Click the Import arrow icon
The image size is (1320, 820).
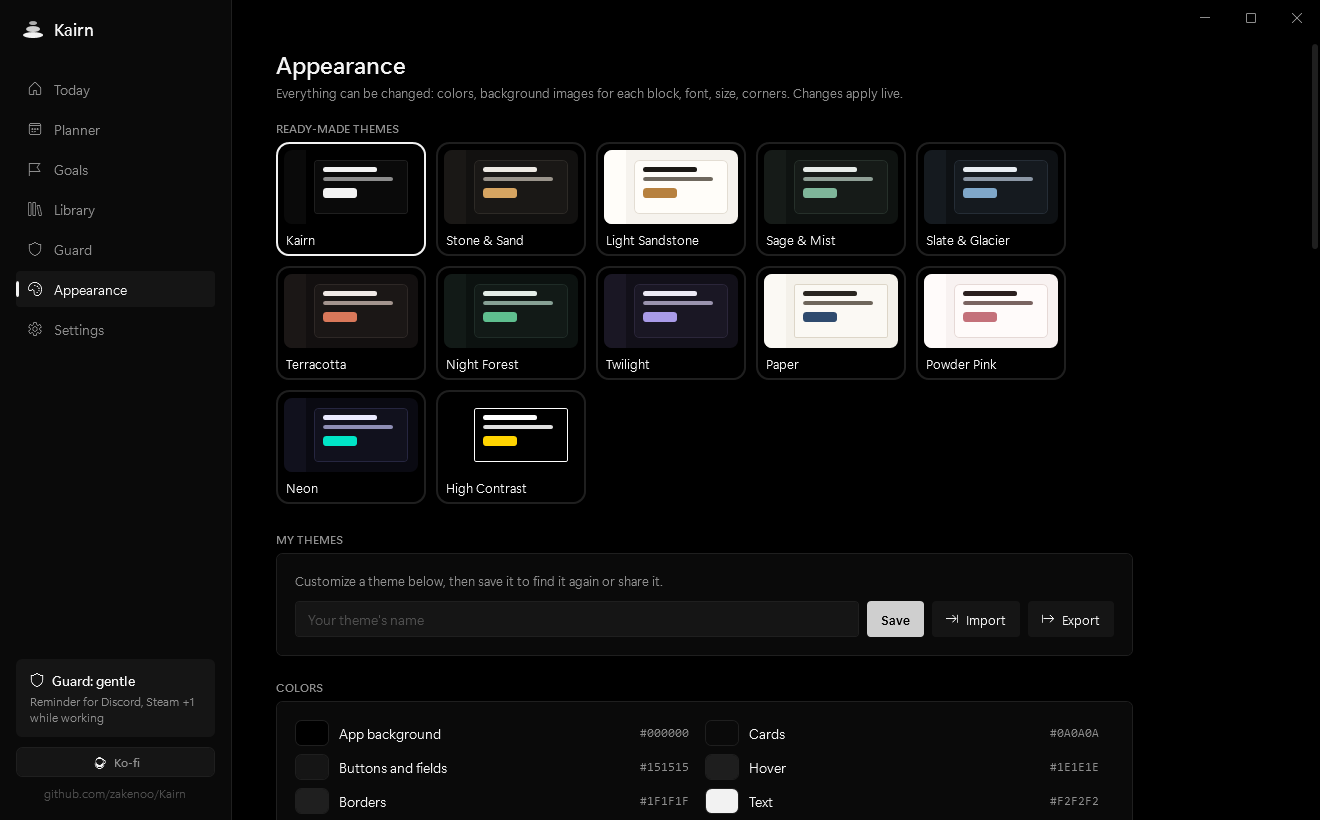952,619
